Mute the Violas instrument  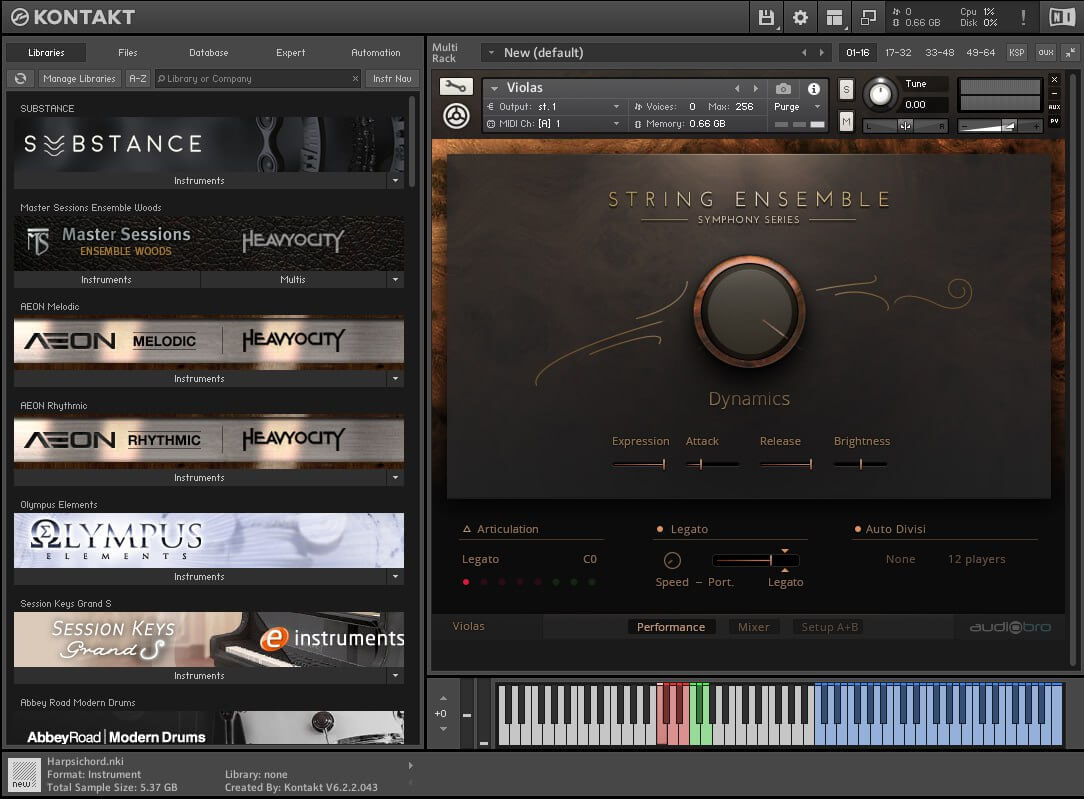click(x=846, y=122)
